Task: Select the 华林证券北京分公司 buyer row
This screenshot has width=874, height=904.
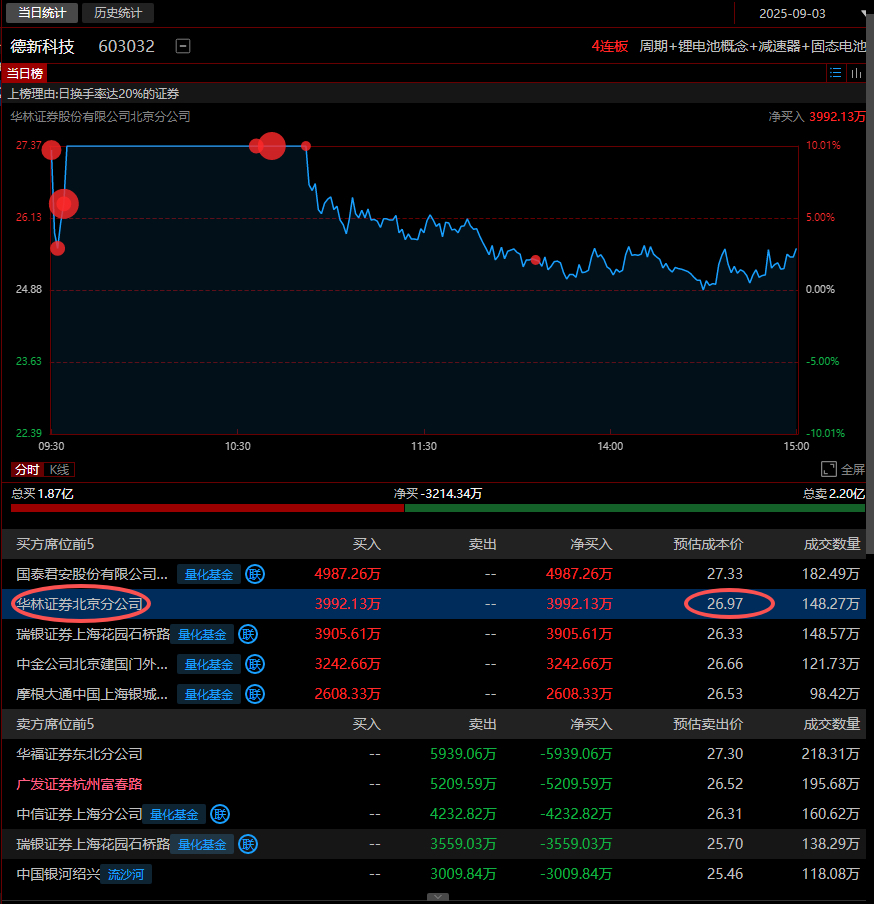Action: 434,604
